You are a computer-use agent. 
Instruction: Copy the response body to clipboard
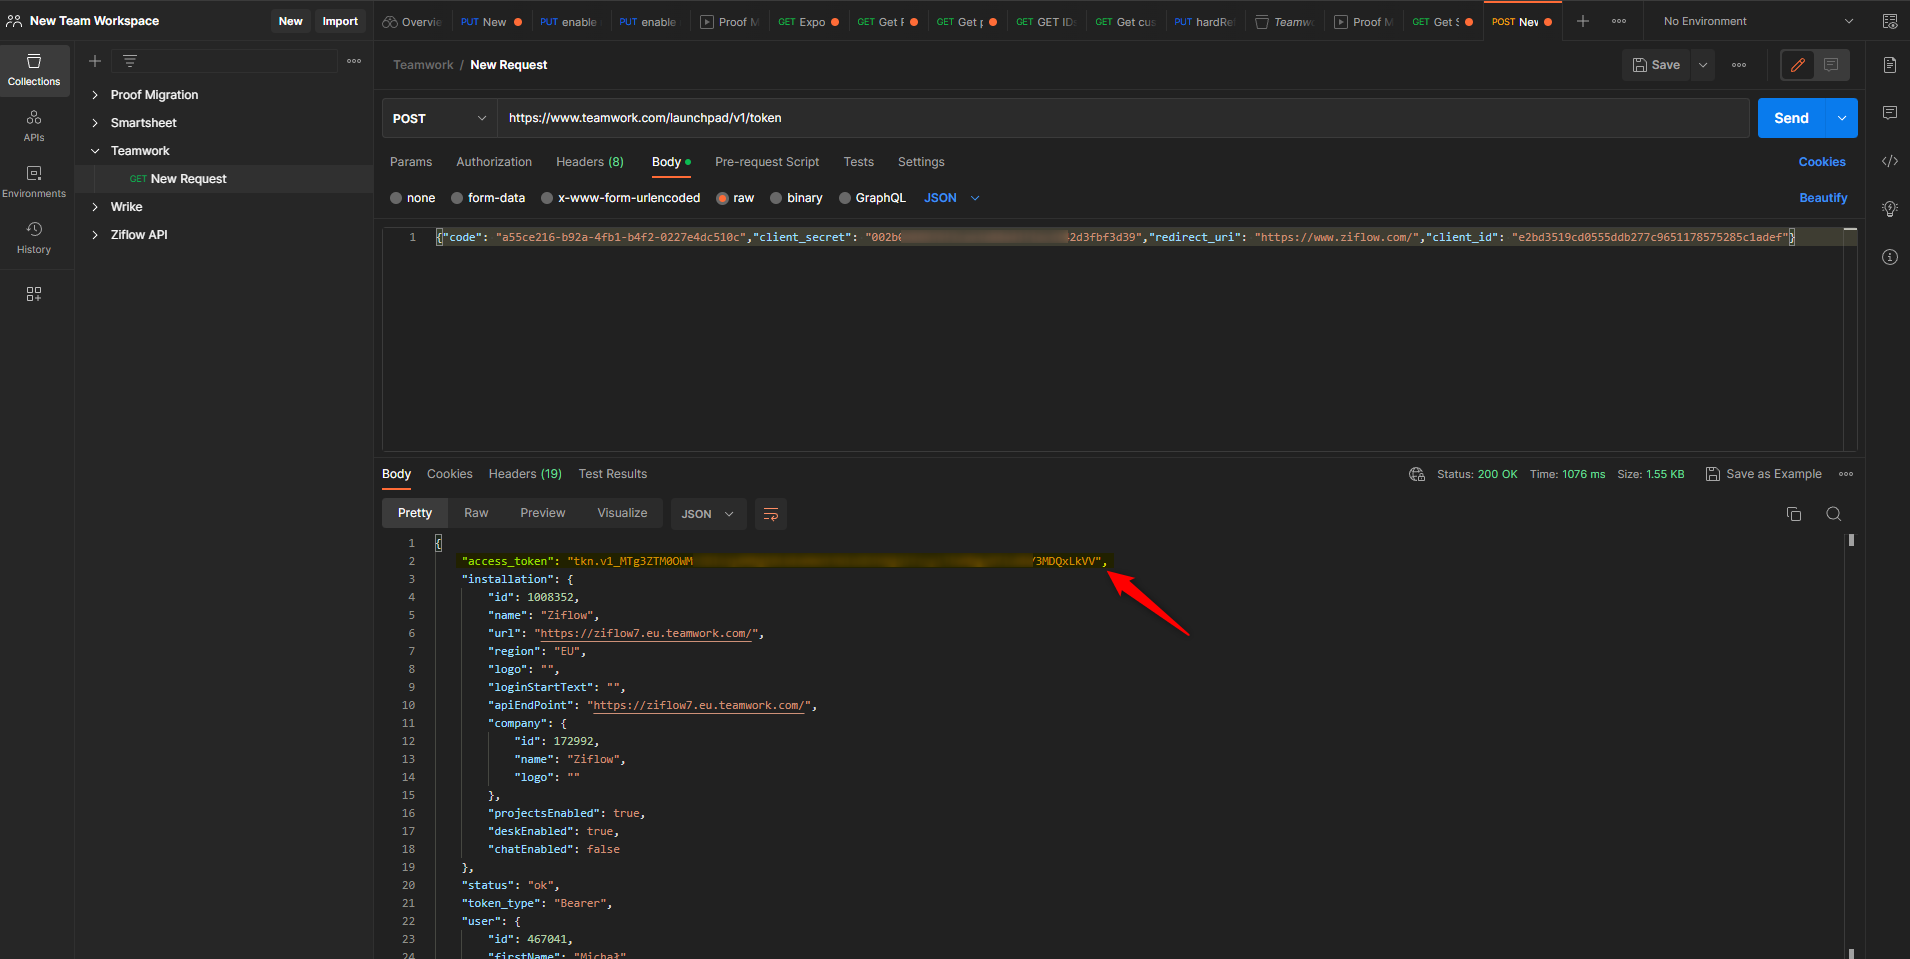point(1794,514)
